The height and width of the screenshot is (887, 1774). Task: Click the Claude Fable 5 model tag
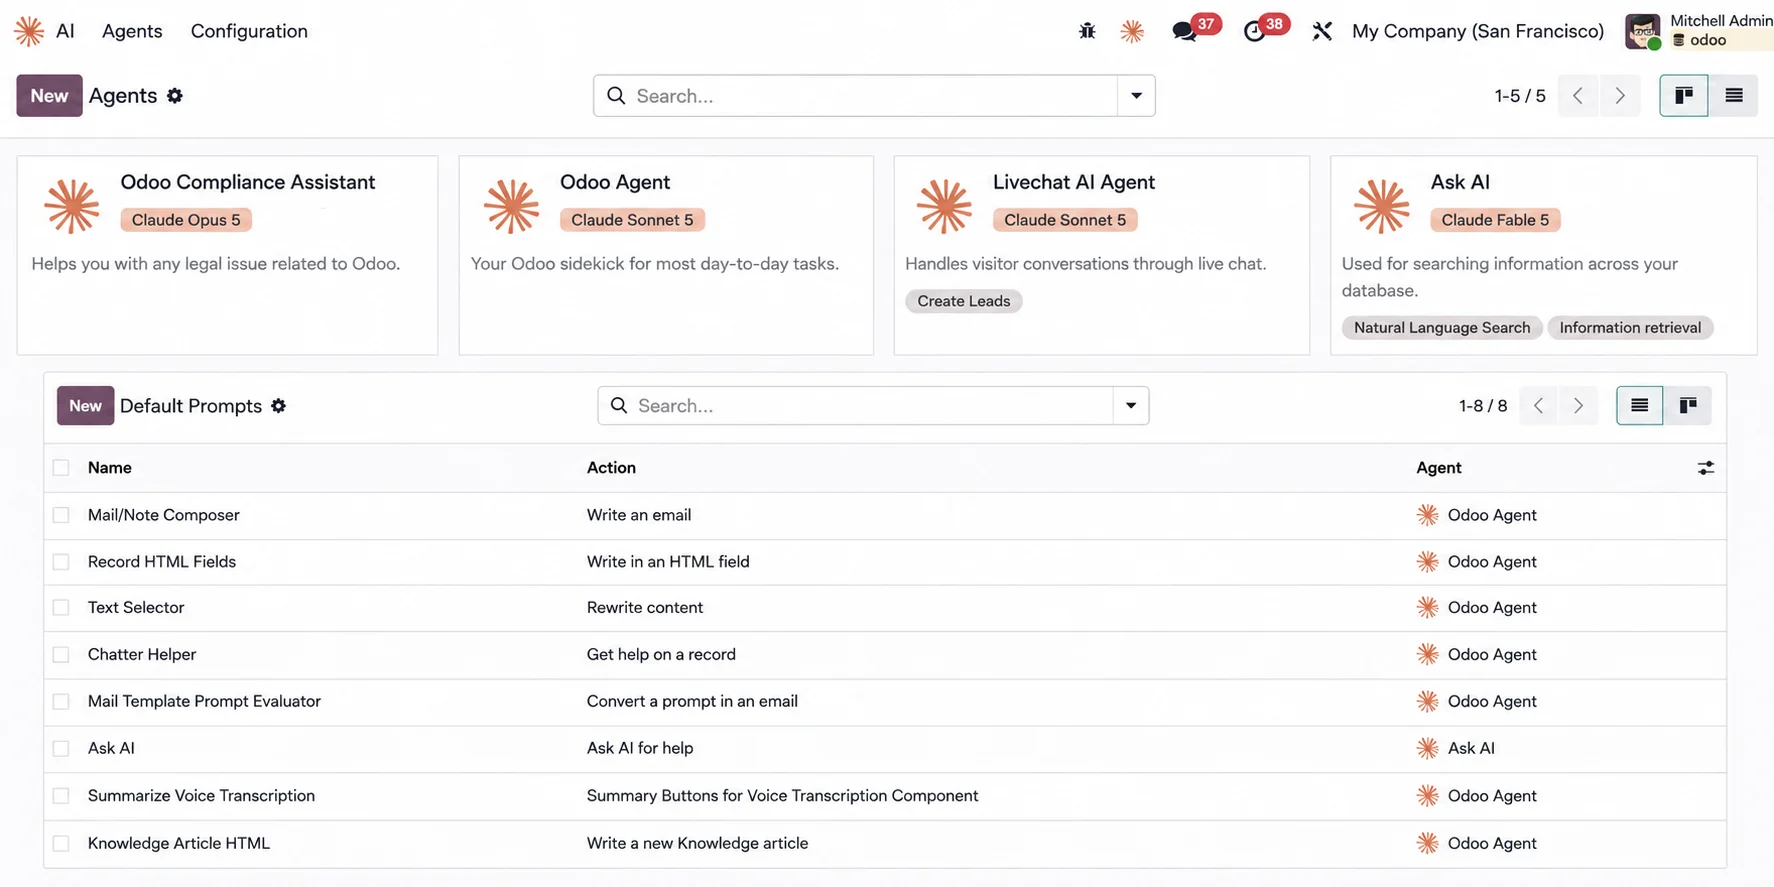[x=1495, y=220]
